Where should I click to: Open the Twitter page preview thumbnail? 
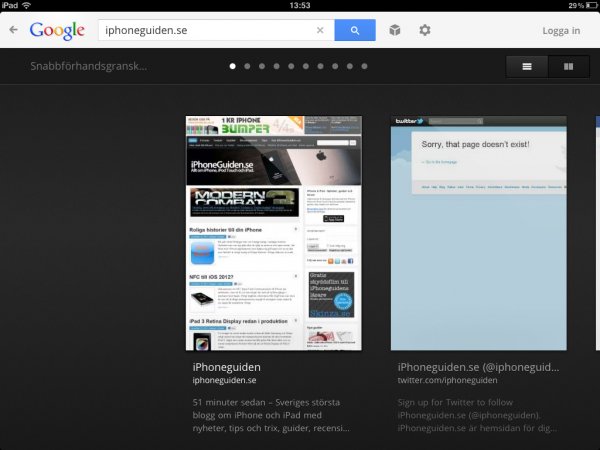pyautogui.click(x=479, y=233)
